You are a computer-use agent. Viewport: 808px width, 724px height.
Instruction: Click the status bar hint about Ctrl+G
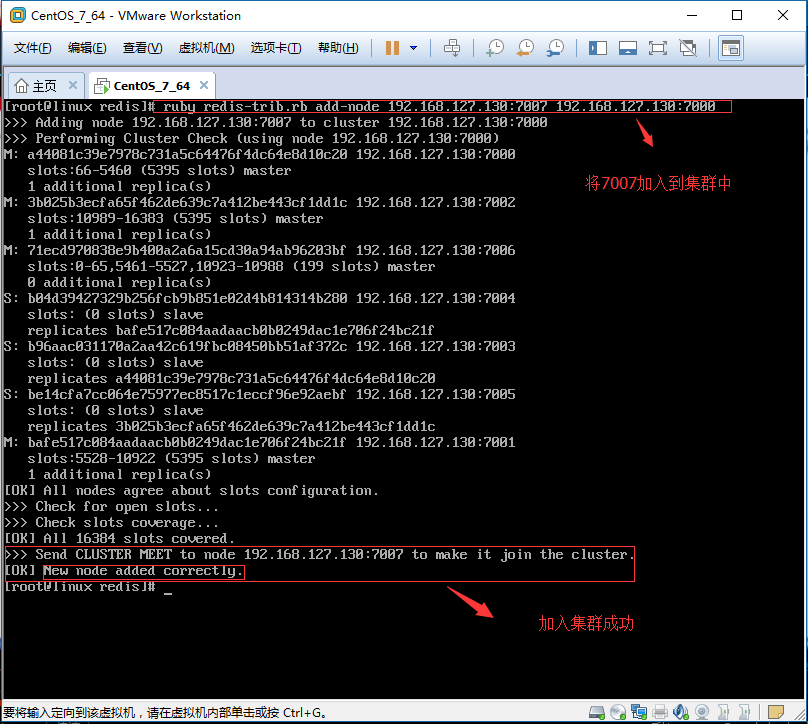(x=164, y=713)
